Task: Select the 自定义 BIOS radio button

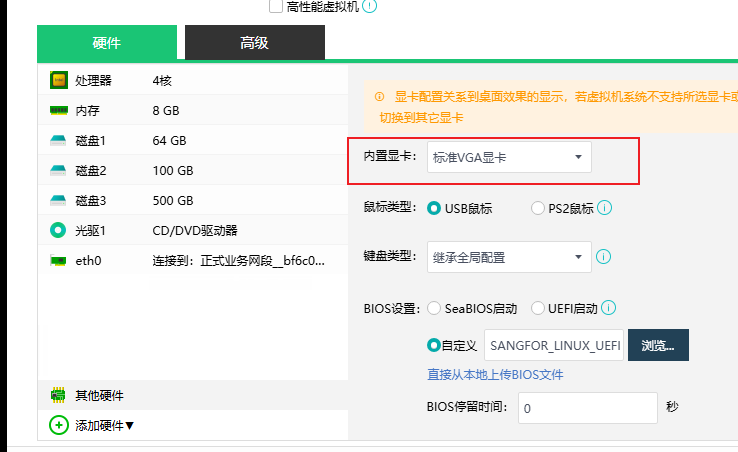Action: tap(433, 345)
